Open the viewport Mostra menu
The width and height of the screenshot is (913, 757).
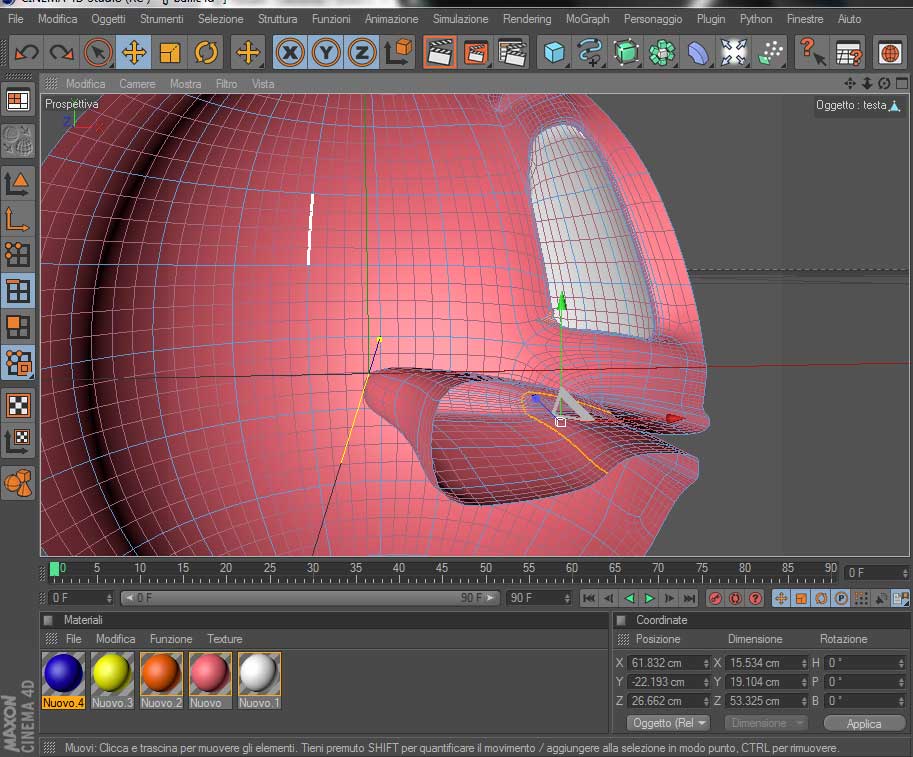coord(185,84)
